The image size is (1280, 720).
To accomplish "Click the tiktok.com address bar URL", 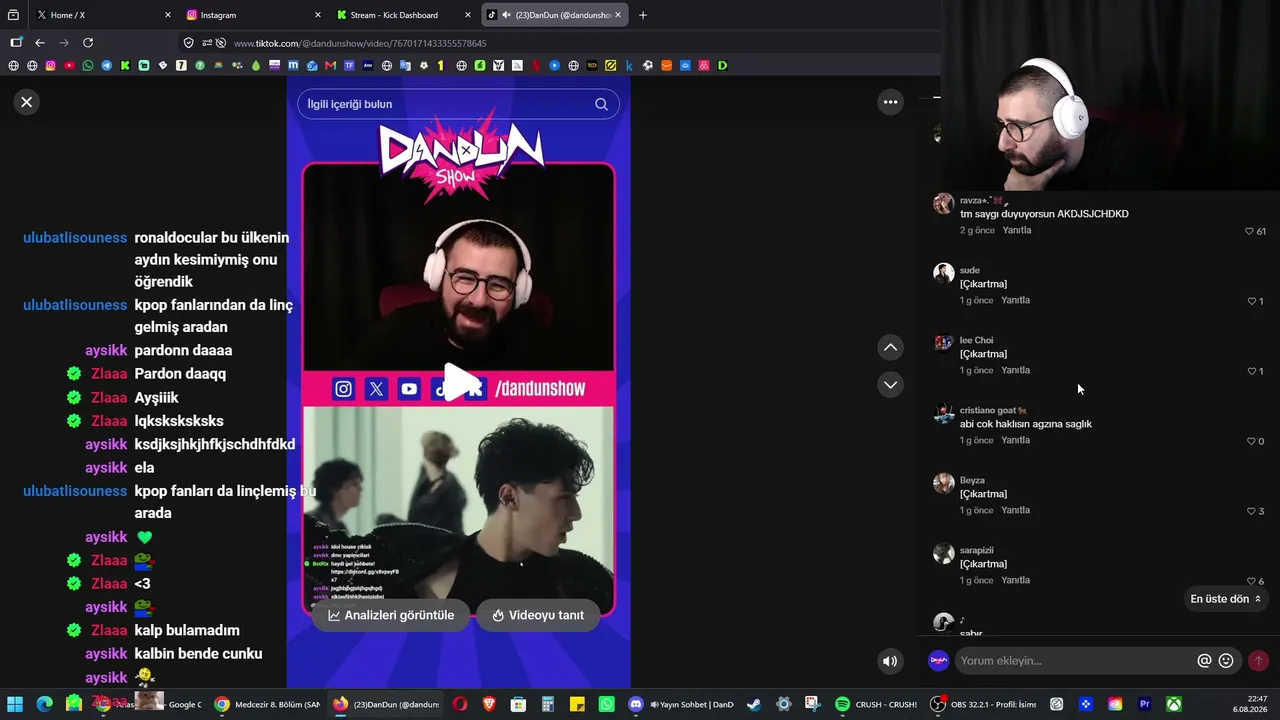I will click(360, 43).
